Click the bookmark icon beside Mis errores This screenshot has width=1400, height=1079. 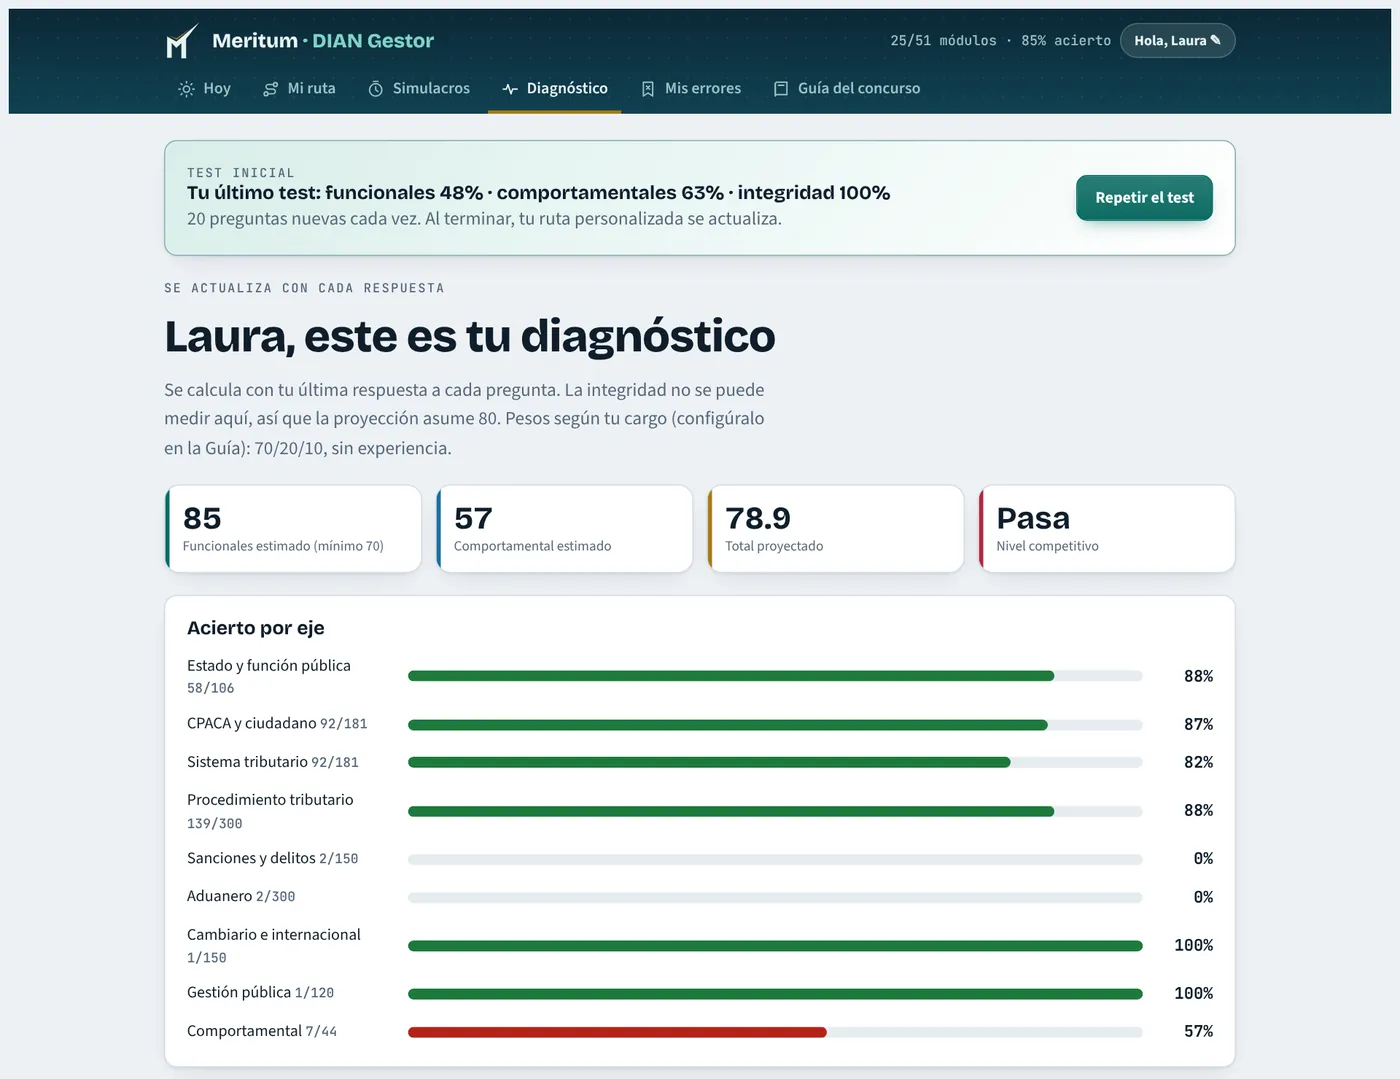click(x=648, y=89)
